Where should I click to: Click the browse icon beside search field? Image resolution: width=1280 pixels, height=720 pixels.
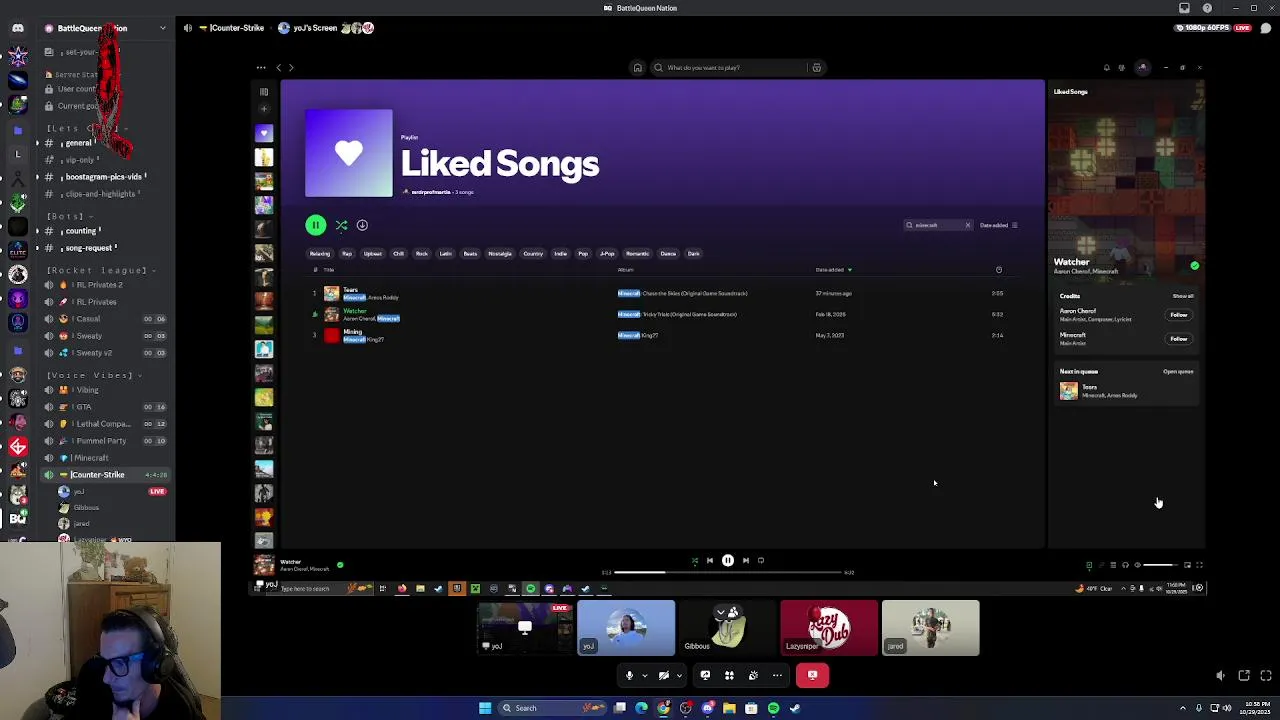point(816,68)
